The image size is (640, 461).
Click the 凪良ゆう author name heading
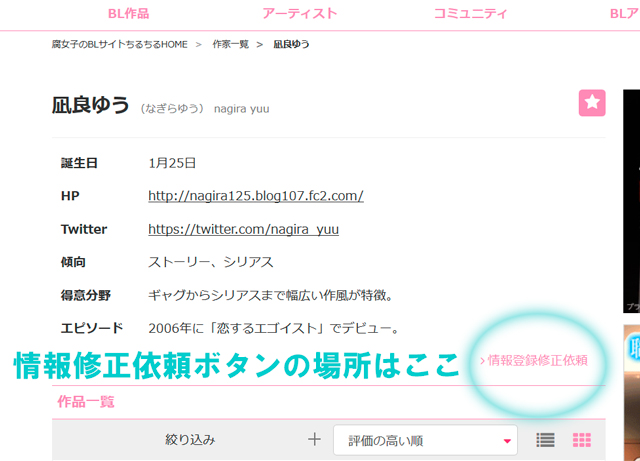coord(90,105)
